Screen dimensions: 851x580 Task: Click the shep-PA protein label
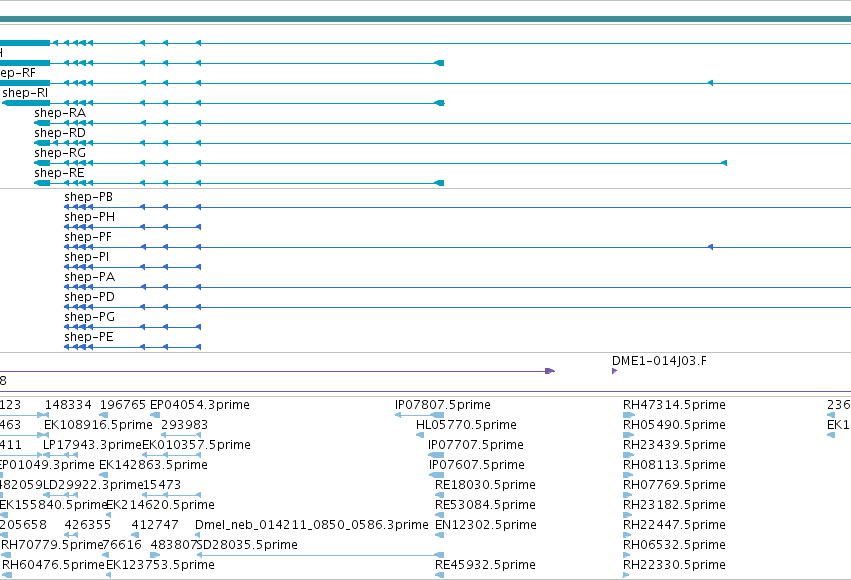[90, 277]
